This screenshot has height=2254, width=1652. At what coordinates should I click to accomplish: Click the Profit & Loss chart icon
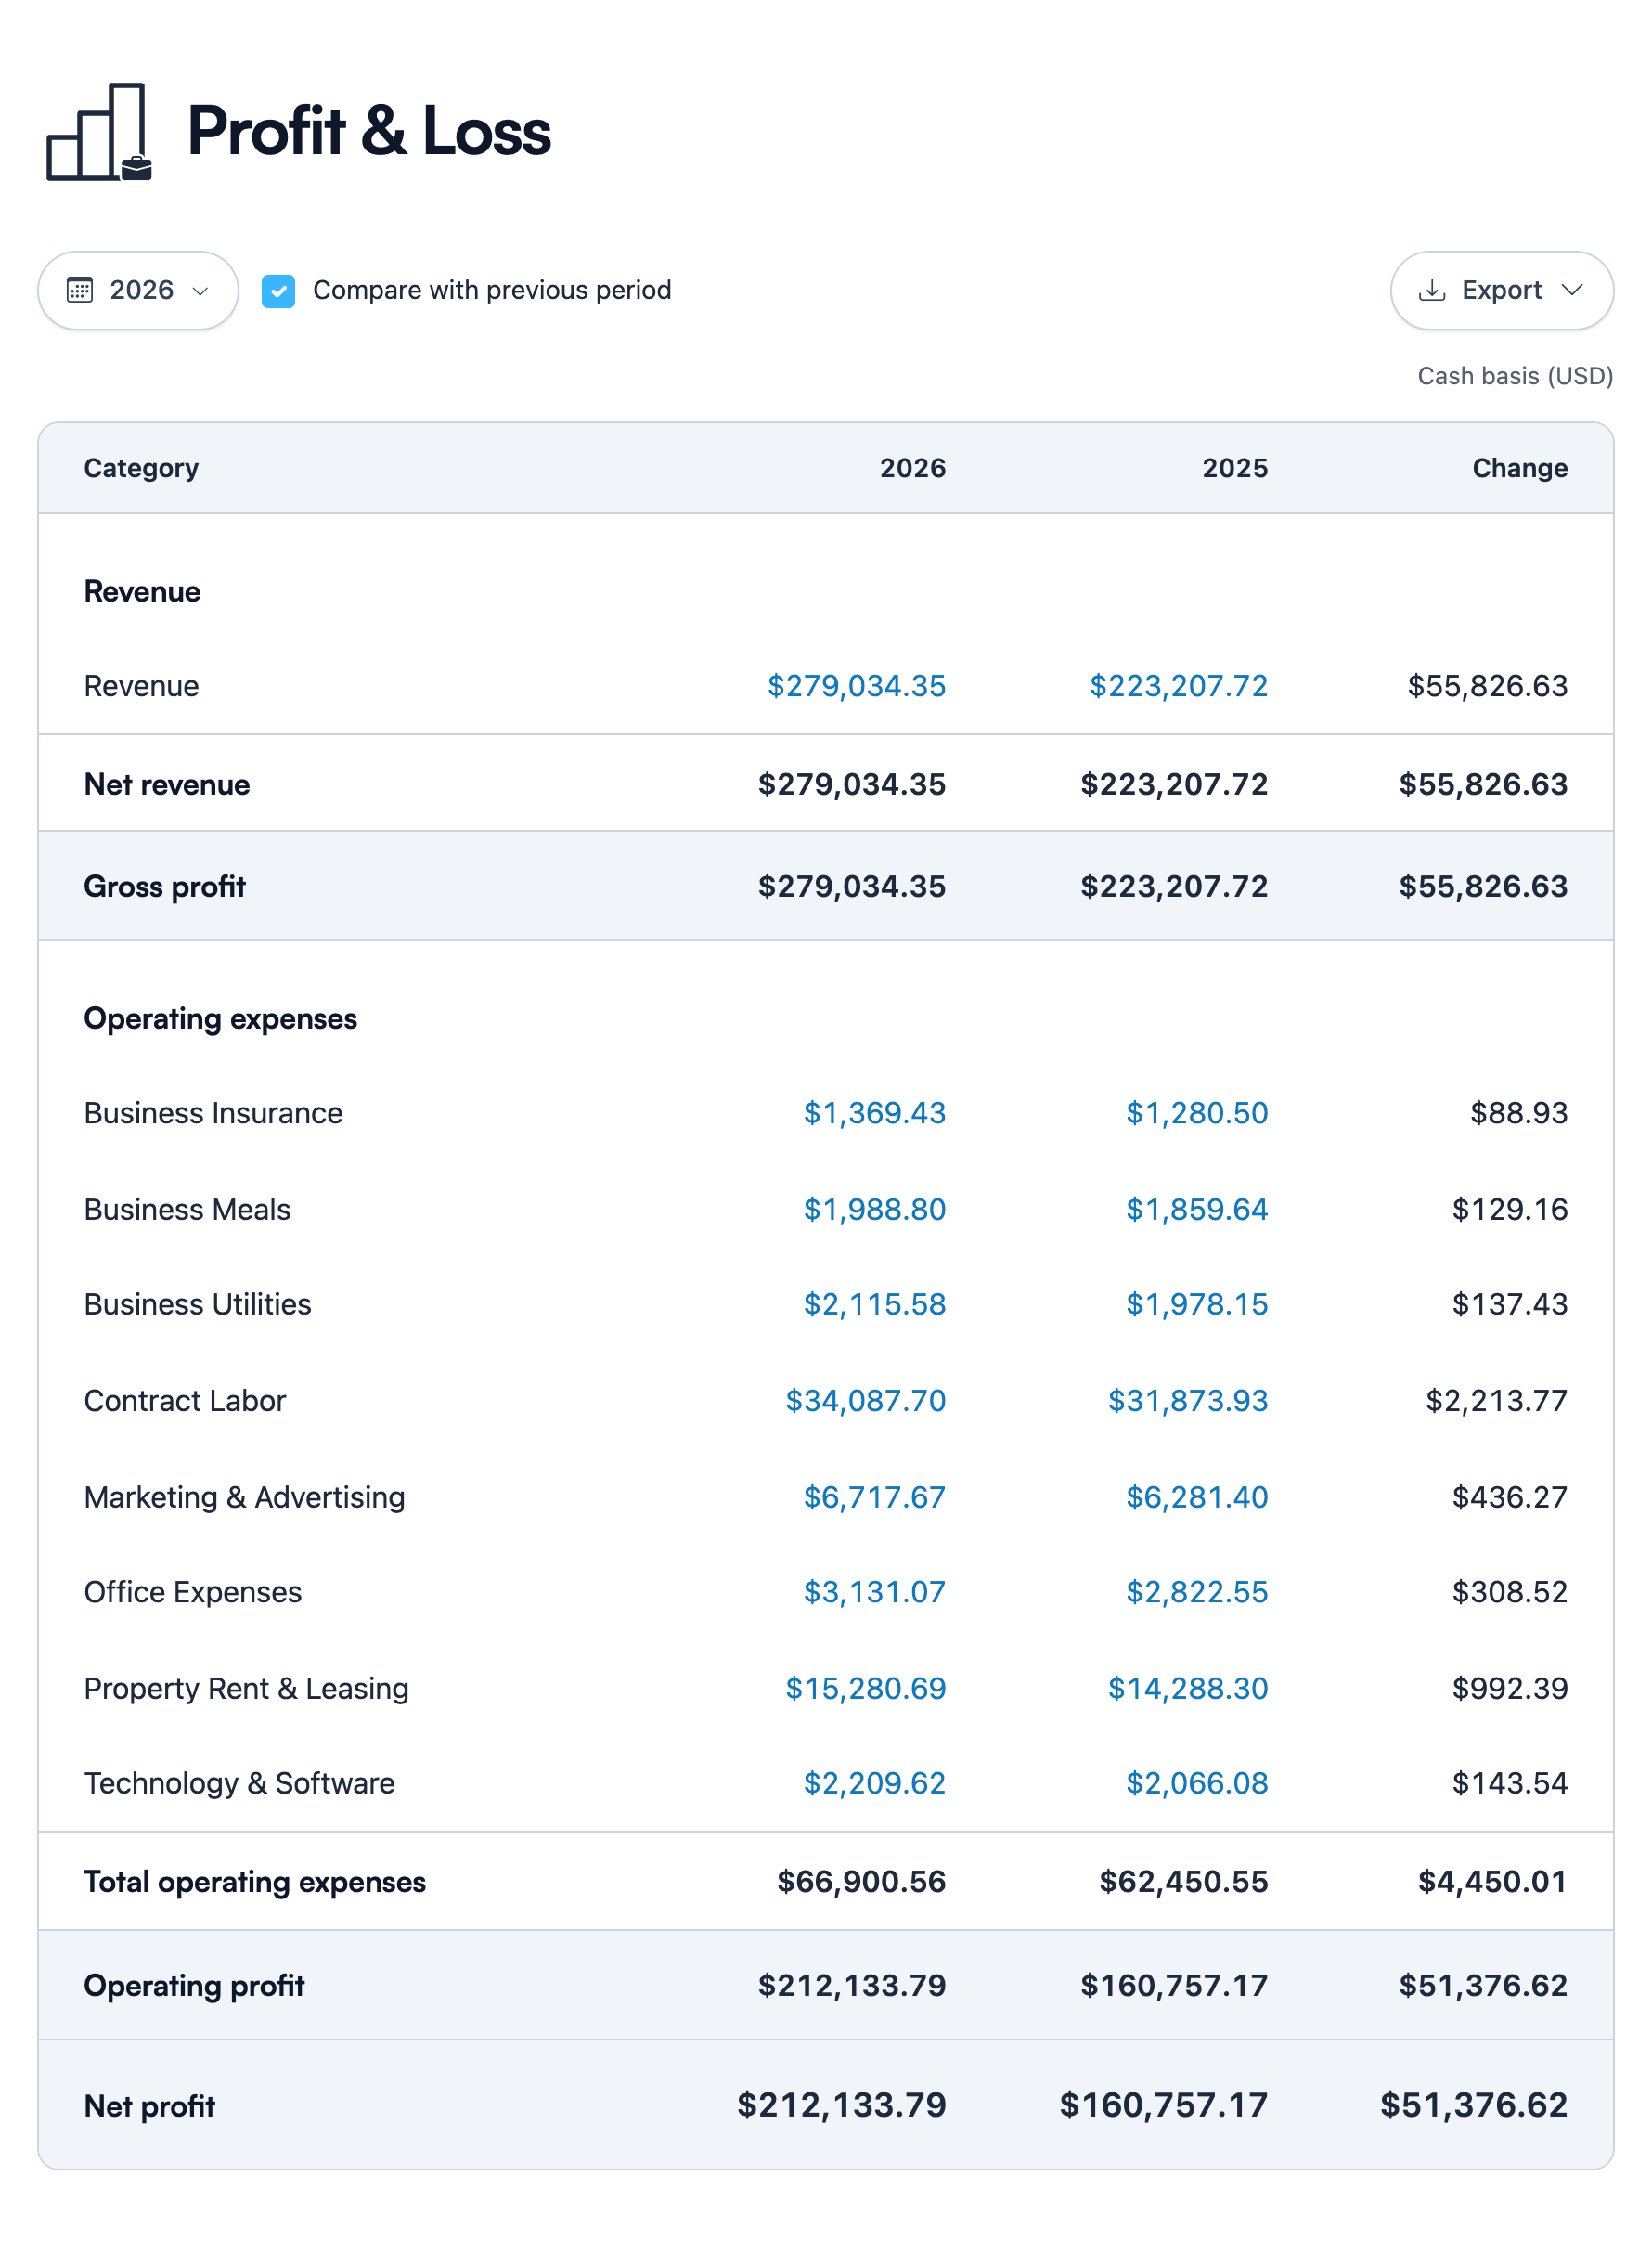click(x=99, y=132)
